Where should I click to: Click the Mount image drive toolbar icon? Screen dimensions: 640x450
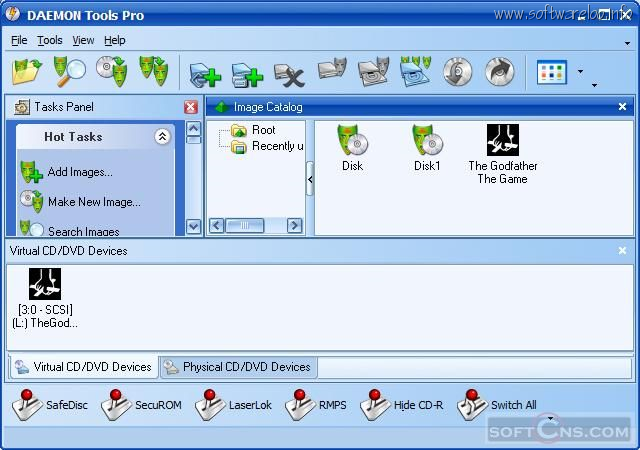tap(332, 70)
